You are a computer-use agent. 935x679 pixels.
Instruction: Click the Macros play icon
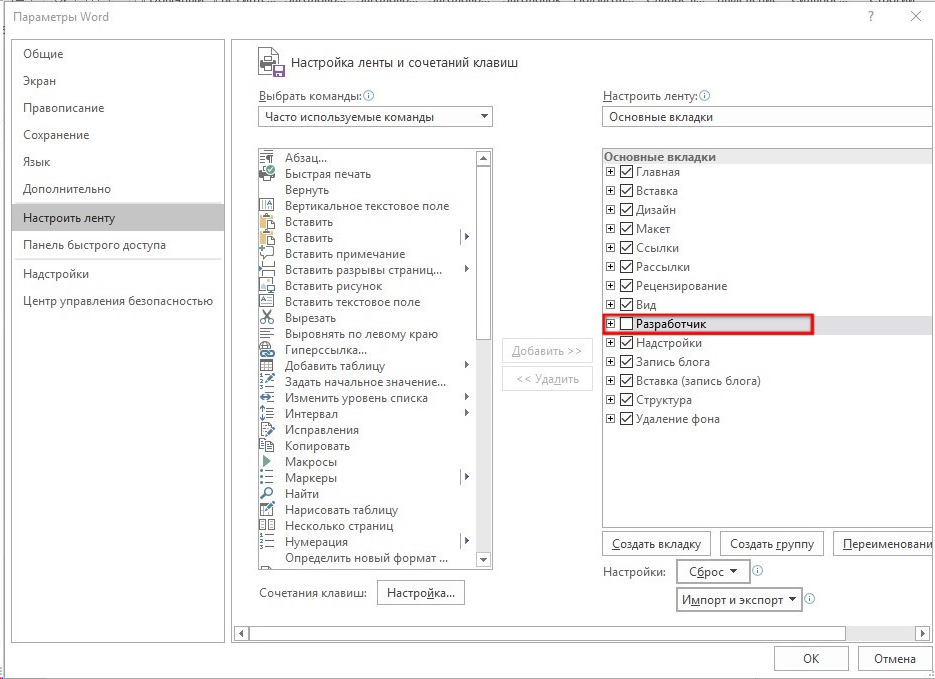[267, 461]
